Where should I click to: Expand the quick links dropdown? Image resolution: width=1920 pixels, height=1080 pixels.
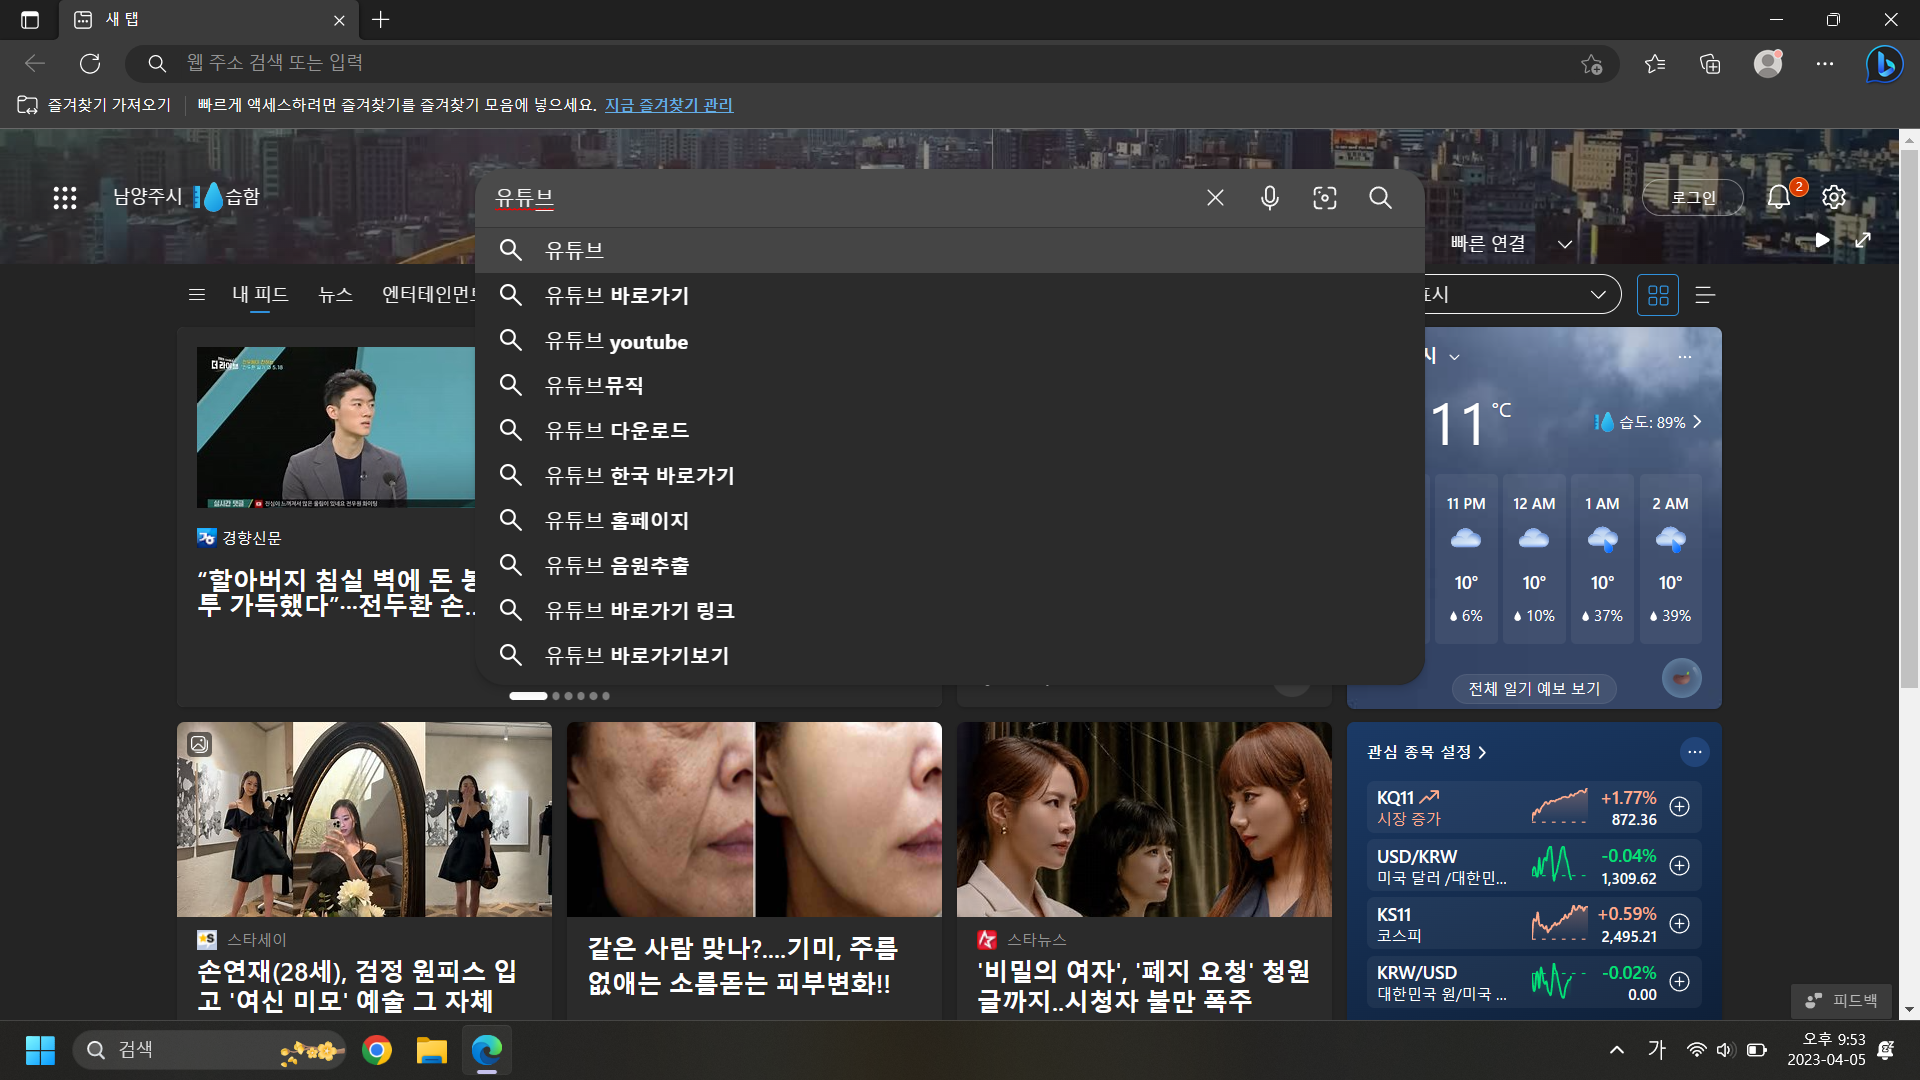[1565, 244]
